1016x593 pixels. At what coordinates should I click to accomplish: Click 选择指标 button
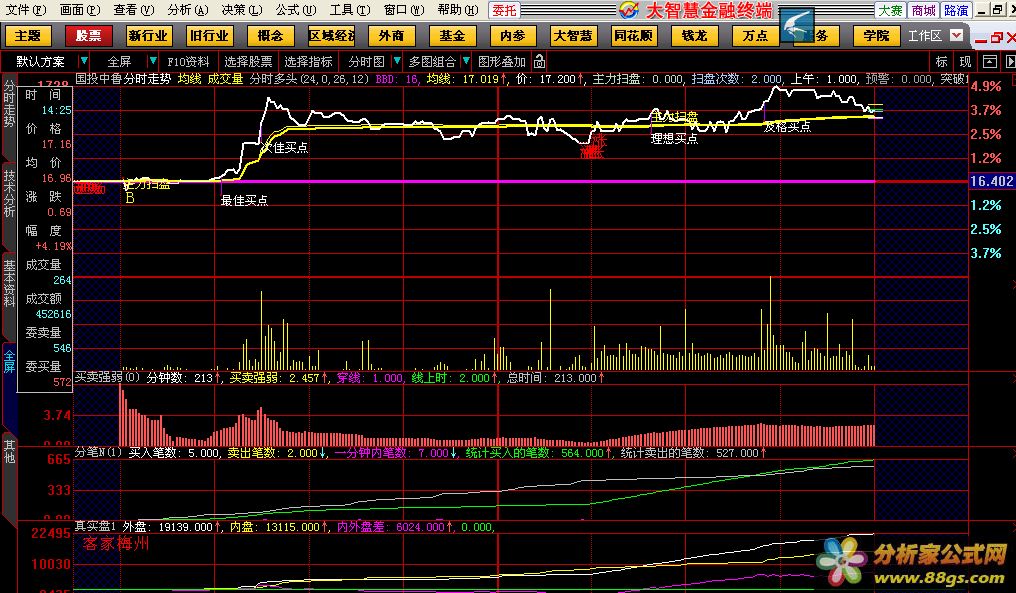point(308,62)
